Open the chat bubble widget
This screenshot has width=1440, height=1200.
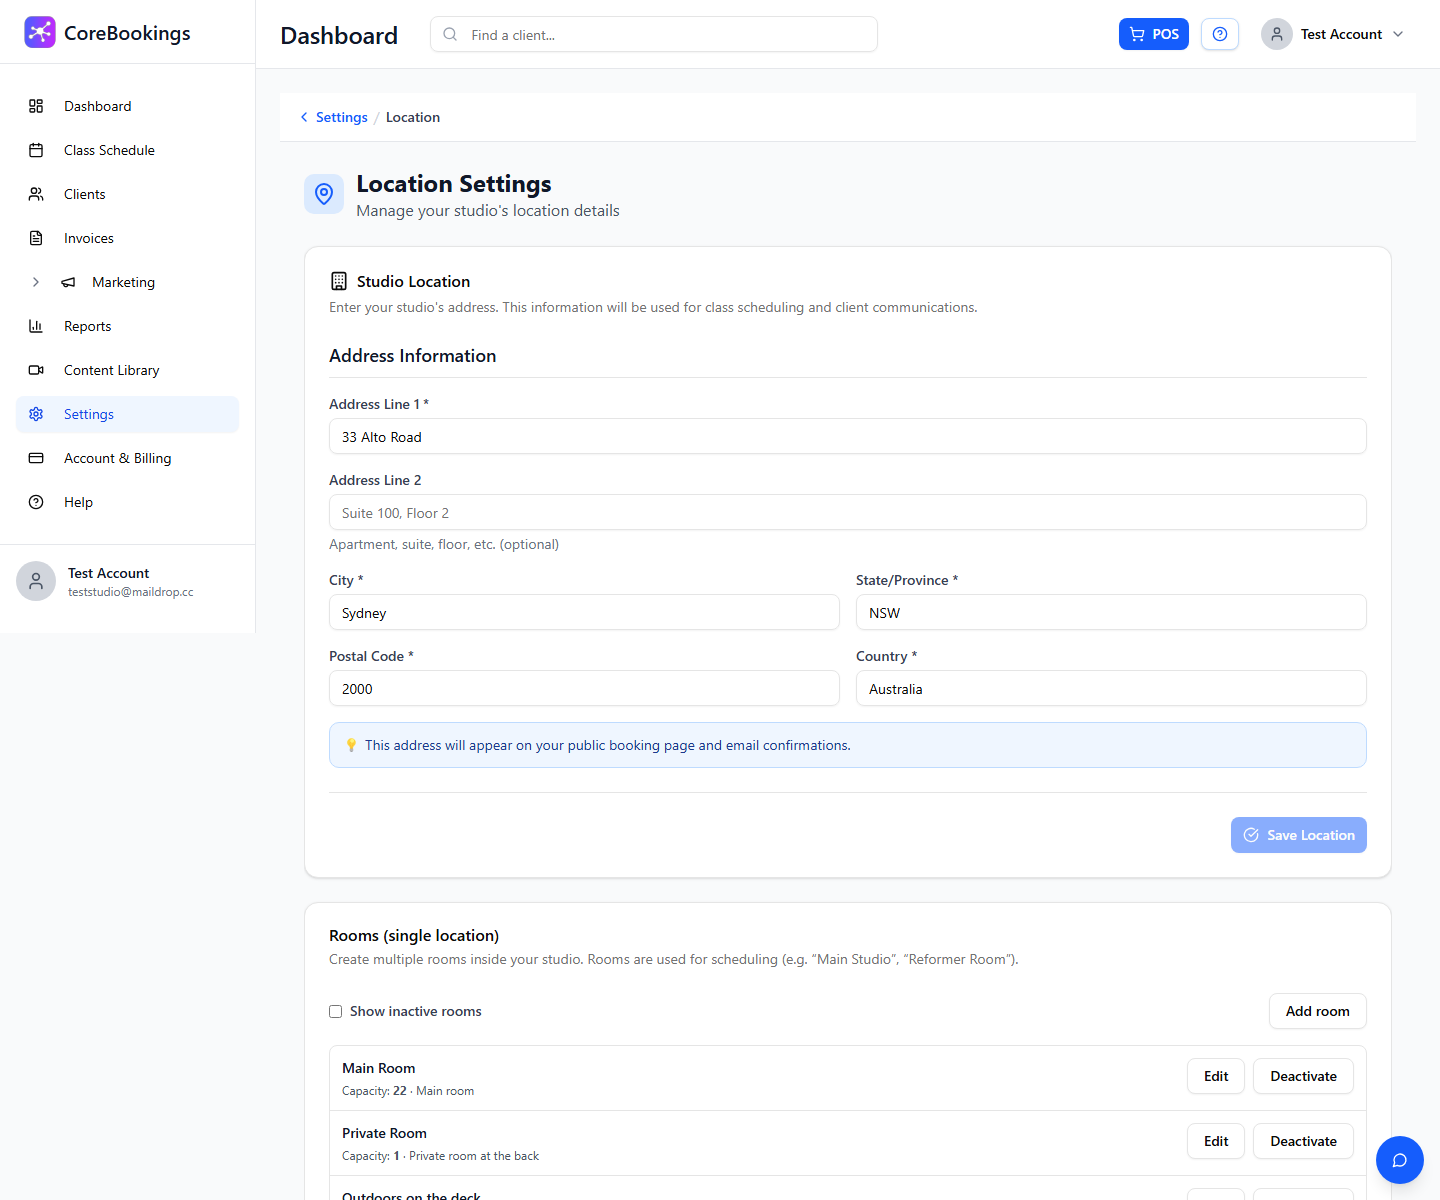(x=1400, y=1160)
